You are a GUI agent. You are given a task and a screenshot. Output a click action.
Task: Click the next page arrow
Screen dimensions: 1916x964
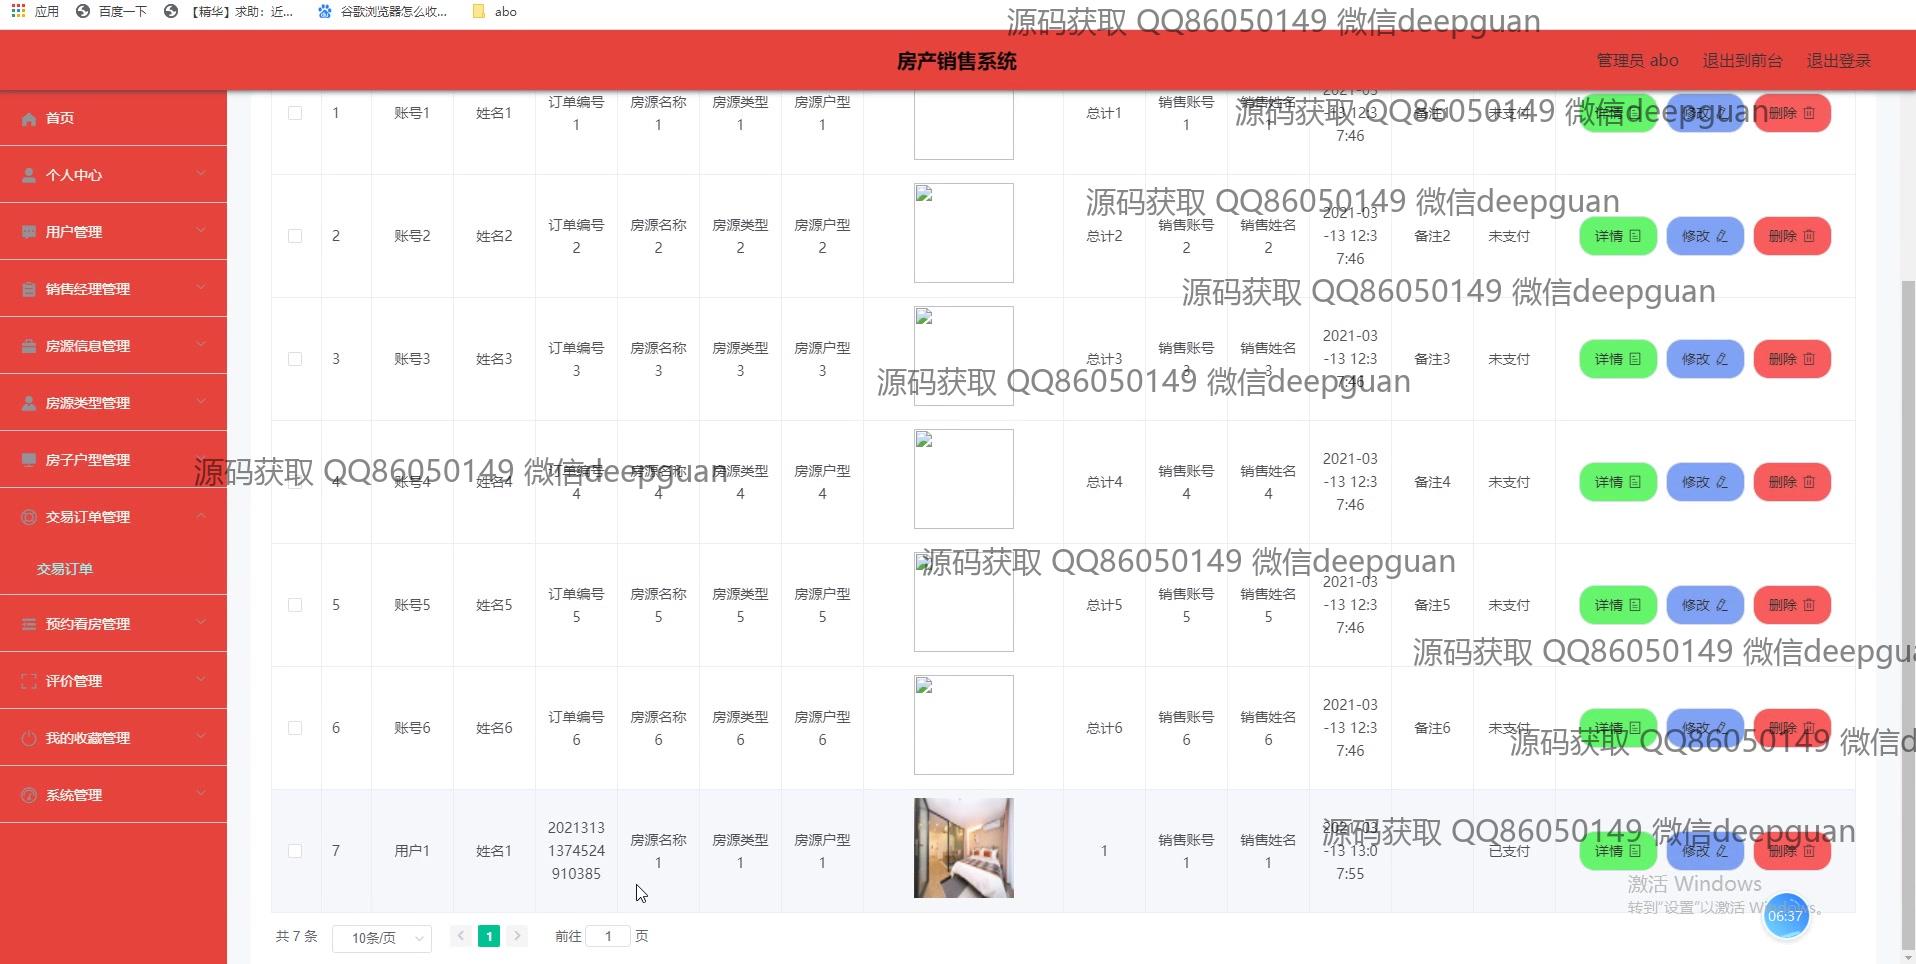pos(517,936)
